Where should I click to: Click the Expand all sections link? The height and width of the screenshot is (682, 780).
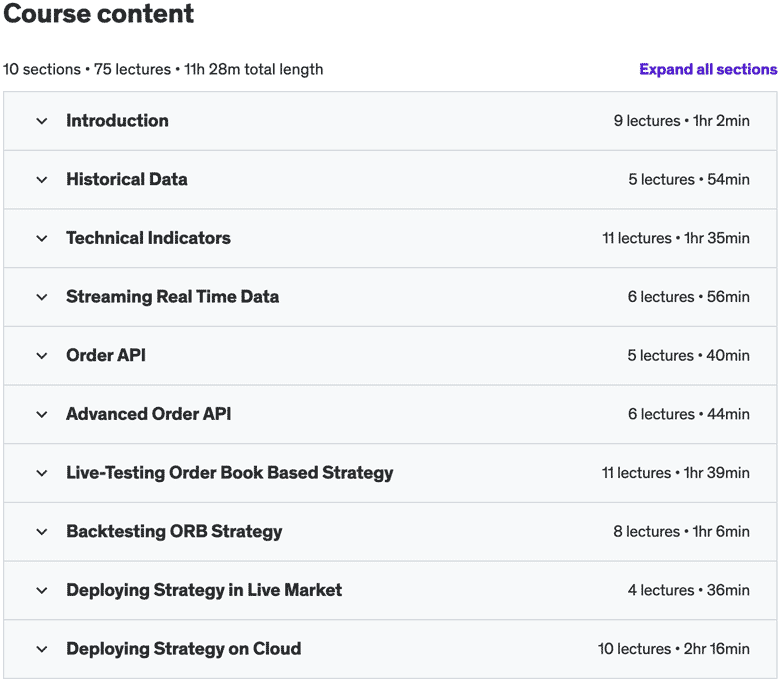708,69
